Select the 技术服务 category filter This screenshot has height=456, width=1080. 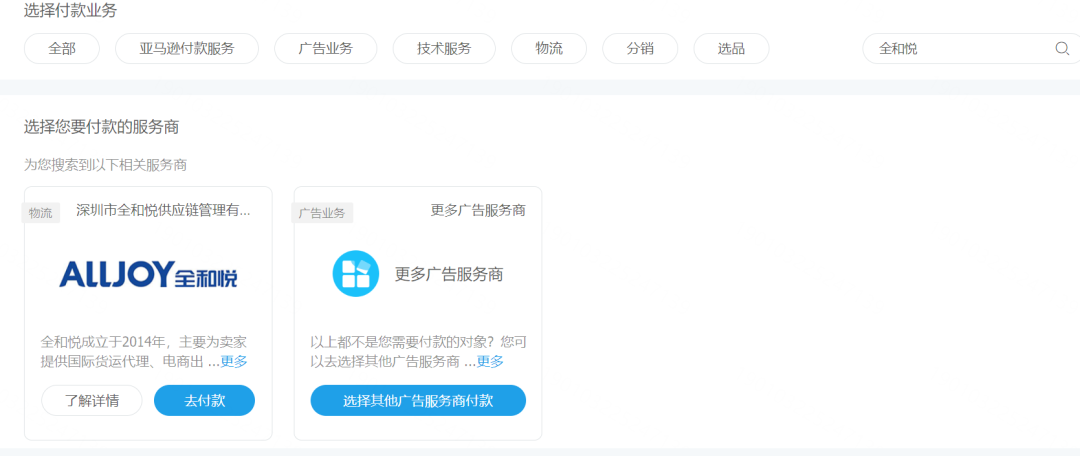click(x=444, y=49)
